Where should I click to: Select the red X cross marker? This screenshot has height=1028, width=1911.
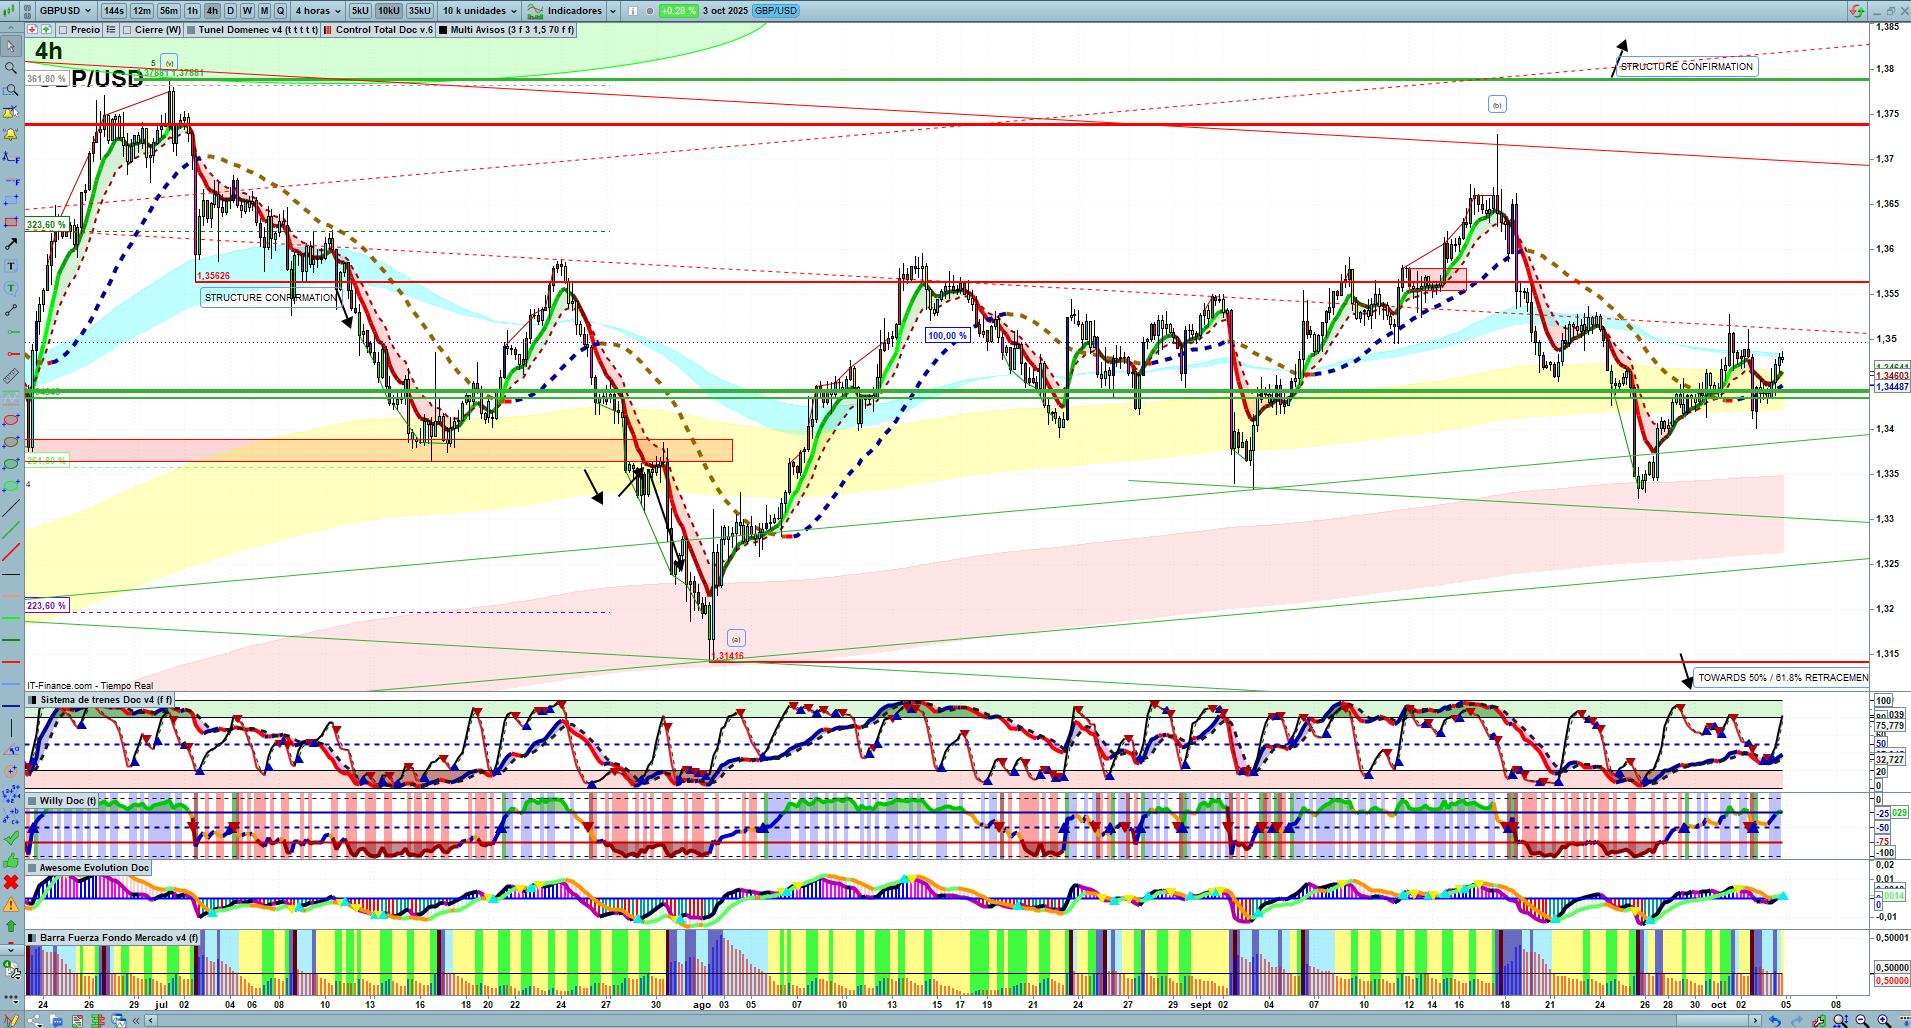point(11,882)
